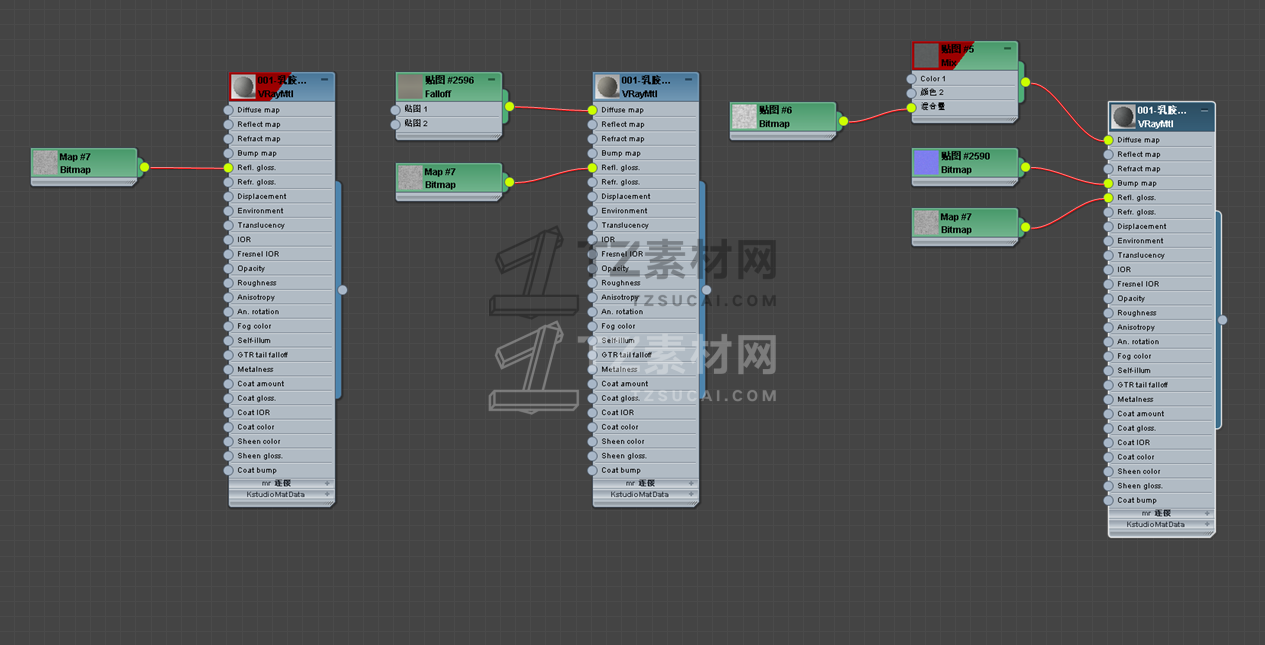Click the 混合量 socket on the Mix node

click(x=911, y=107)
